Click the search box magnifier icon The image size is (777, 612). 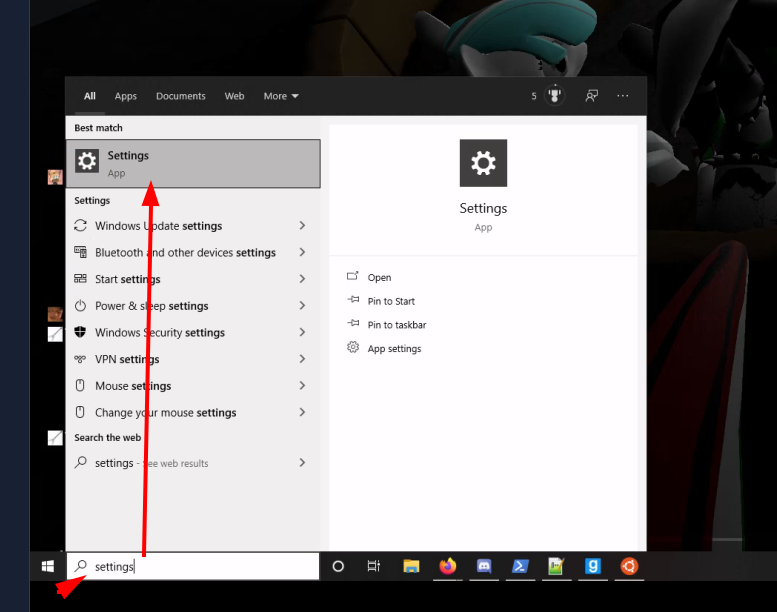click(81, 566)
